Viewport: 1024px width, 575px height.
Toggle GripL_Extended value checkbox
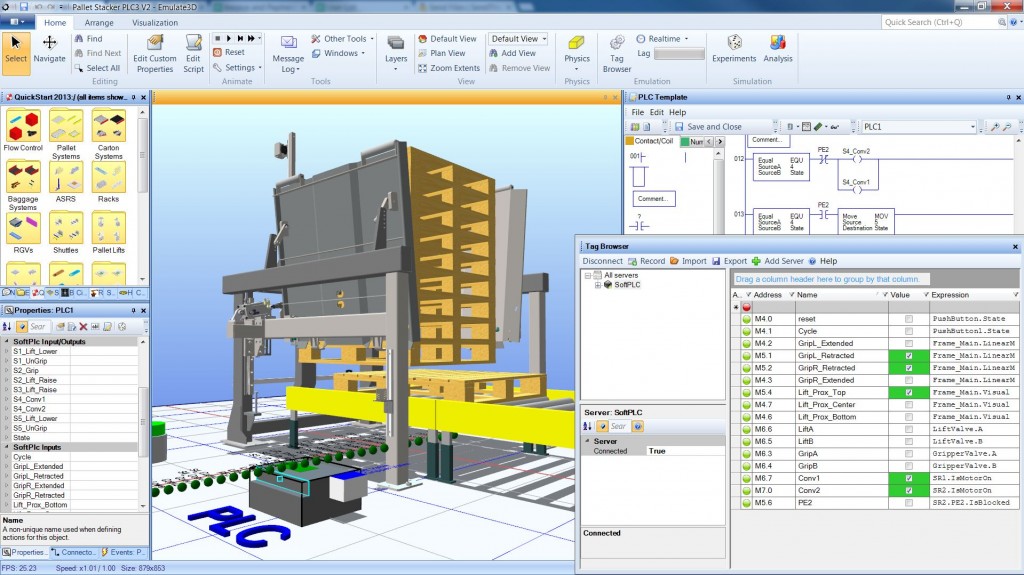pos(908,343)
